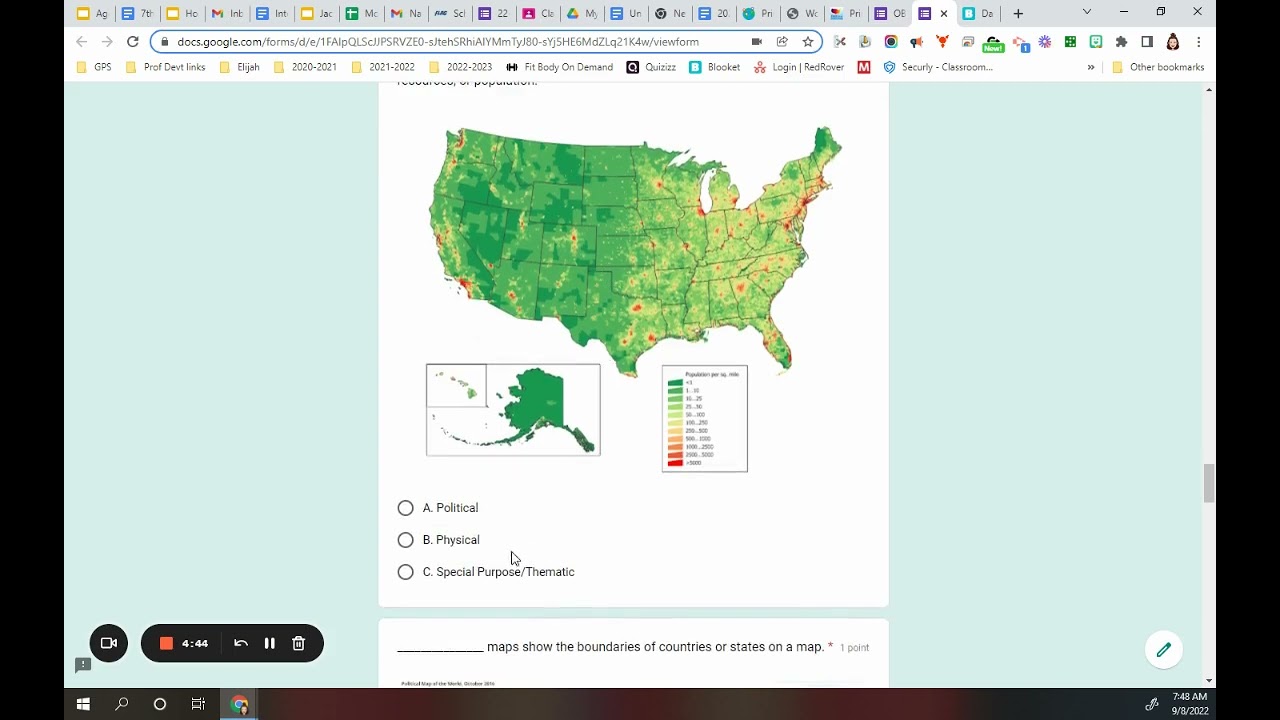
Task: Select the A. Political radio option
Action: [405, 508]
